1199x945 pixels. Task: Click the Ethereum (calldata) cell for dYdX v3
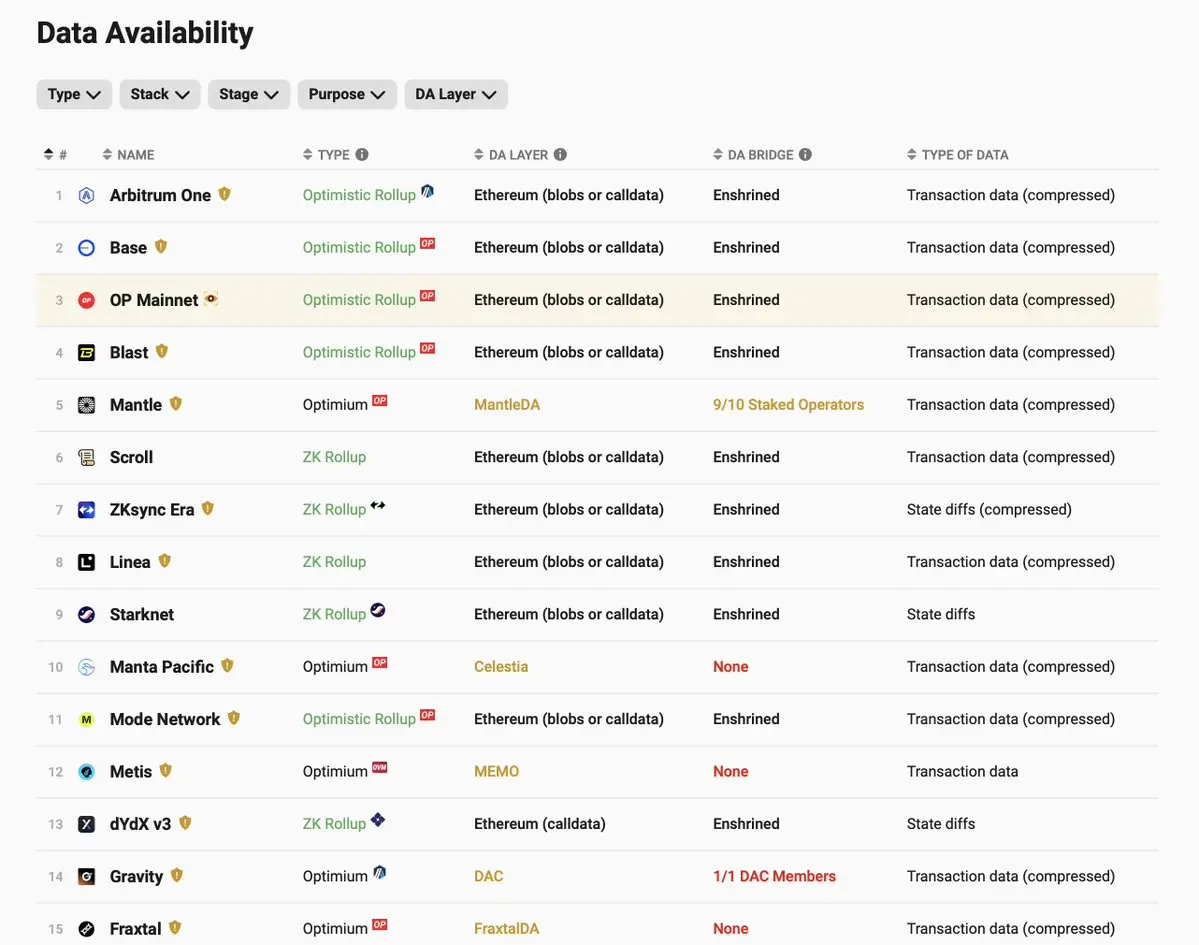click(x=540, y=823)
